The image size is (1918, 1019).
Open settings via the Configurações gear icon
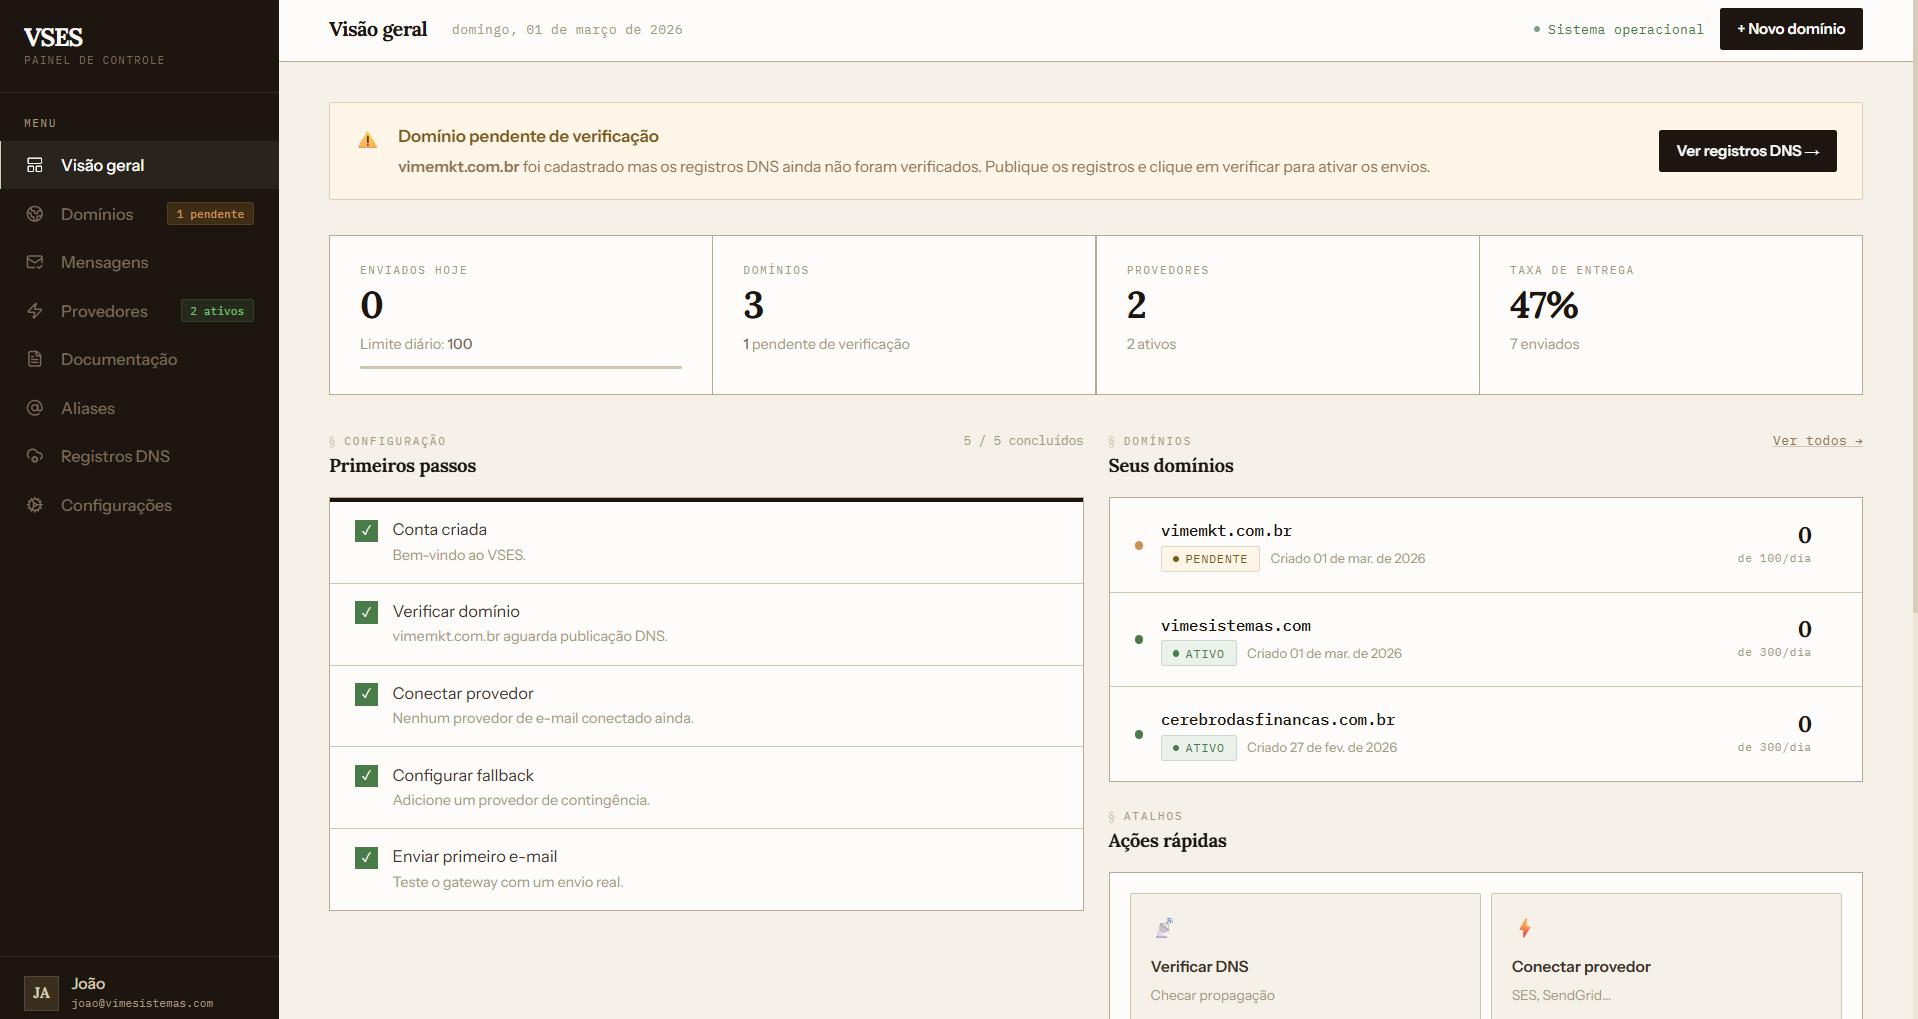pyautogui.click(x=35, y=506)
